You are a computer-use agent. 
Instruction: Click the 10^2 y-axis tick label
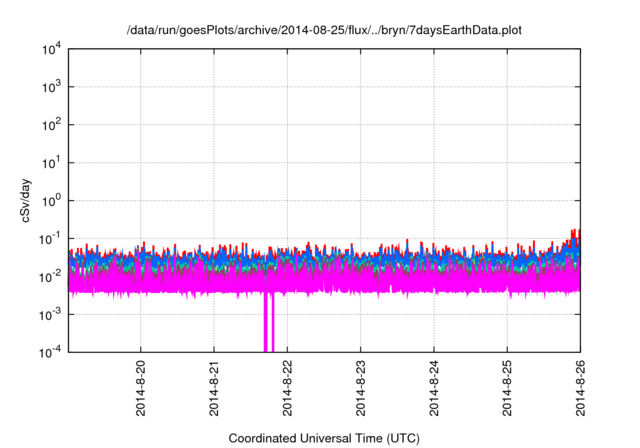(x=51, y=125)
